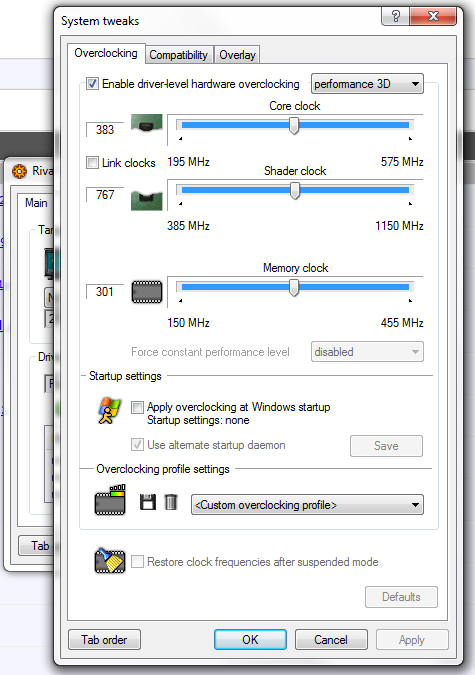The width and height of the screenshot is (475, 675).
Task: Click the System tweaks title text
Action: 100,21
